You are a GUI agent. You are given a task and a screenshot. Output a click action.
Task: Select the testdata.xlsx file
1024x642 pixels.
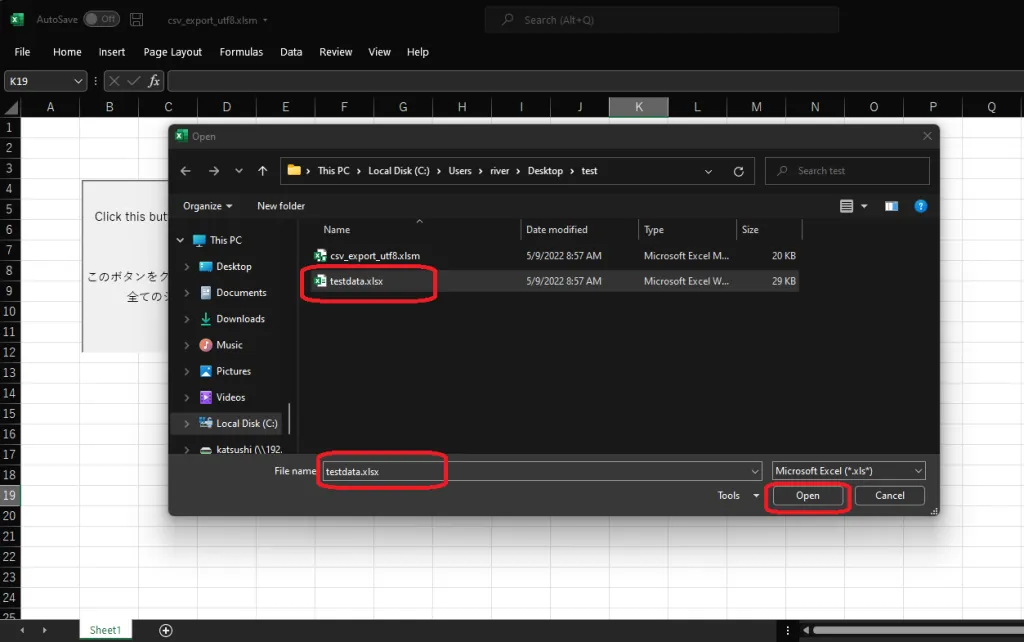click(356, 282)
